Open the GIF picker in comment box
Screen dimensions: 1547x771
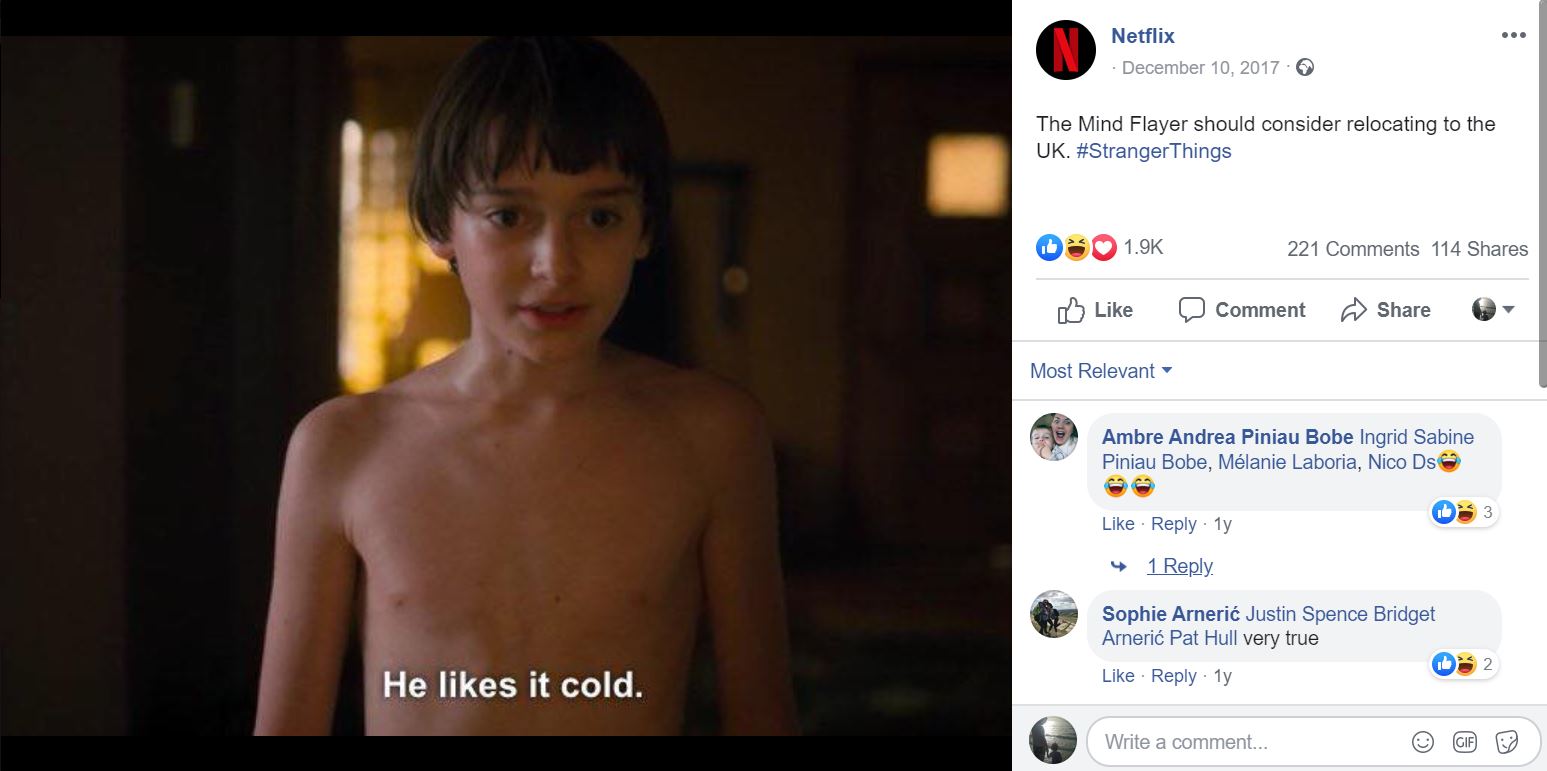click(x=1464, y=742)
